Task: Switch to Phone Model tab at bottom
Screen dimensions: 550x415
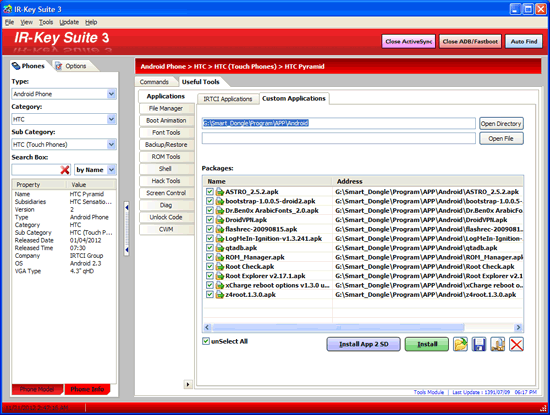Action: tap(37, 389)
